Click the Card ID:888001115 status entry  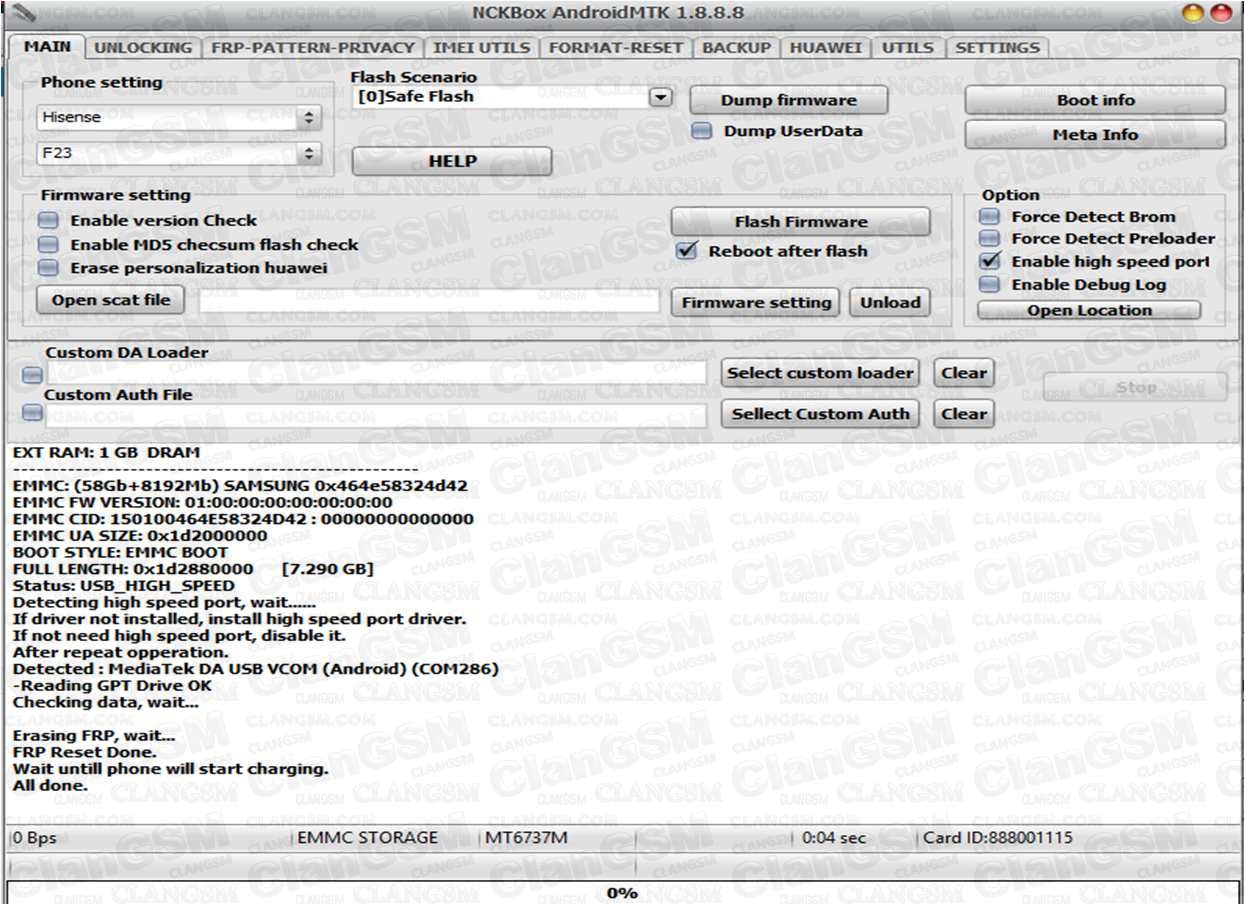pos(997,838)
